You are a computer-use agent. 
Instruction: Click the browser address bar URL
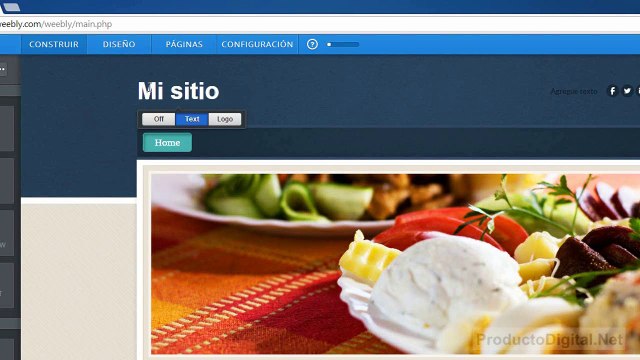coord(56,24)
